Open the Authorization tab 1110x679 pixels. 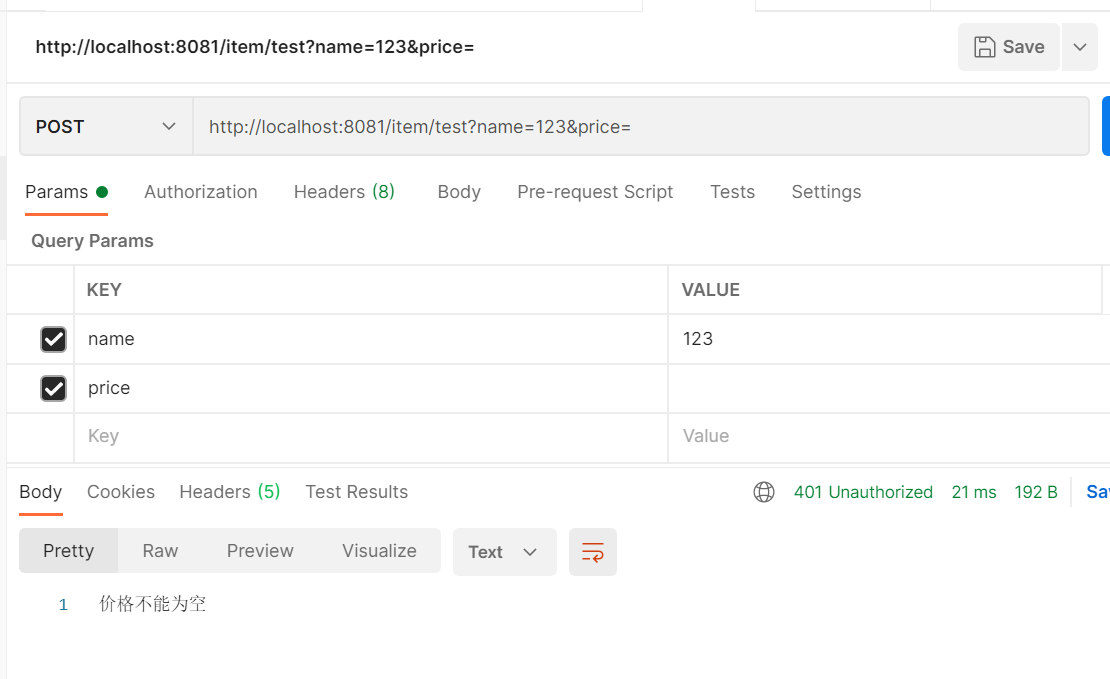201,192
